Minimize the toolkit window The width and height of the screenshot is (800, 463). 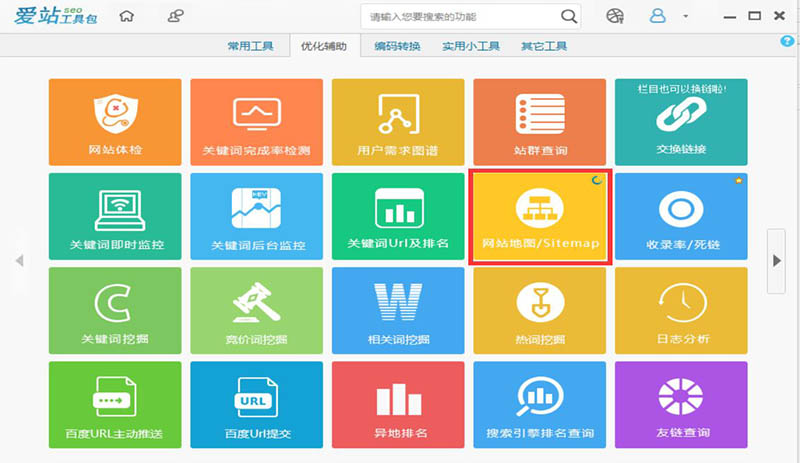pyautogui.click(x=730, y=17)
